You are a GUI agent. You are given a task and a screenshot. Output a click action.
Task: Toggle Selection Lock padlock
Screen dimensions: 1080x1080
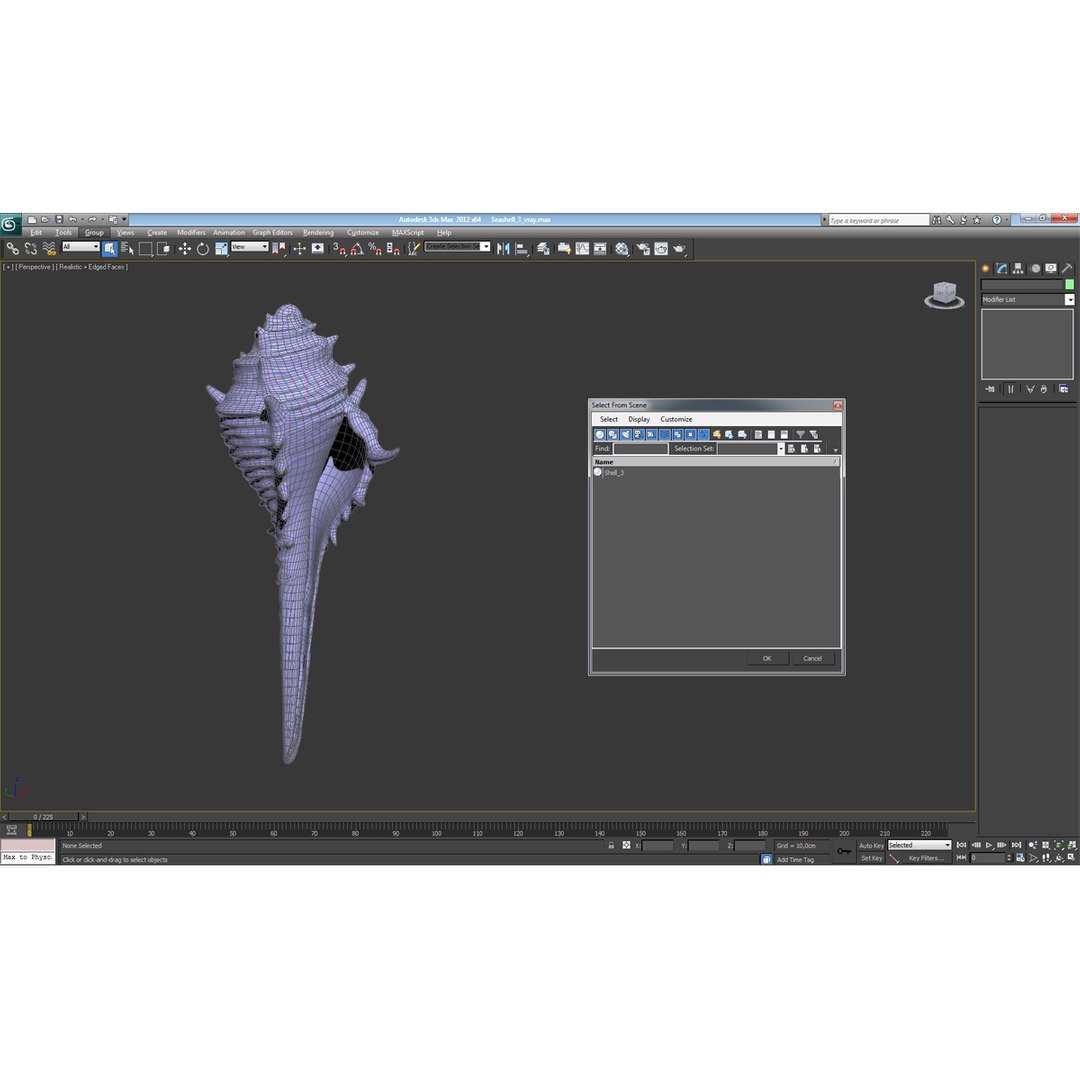tap(611, 845)
